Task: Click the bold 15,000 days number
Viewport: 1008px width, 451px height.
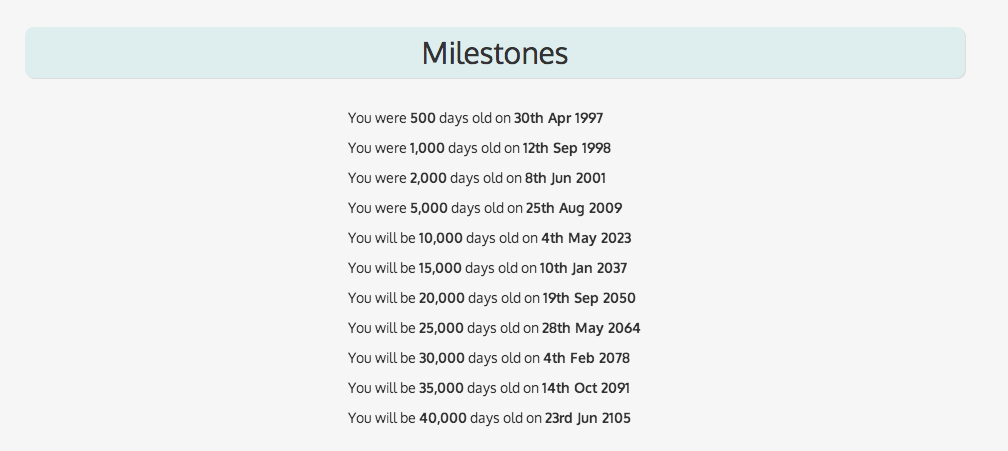Action: [440, 268]
